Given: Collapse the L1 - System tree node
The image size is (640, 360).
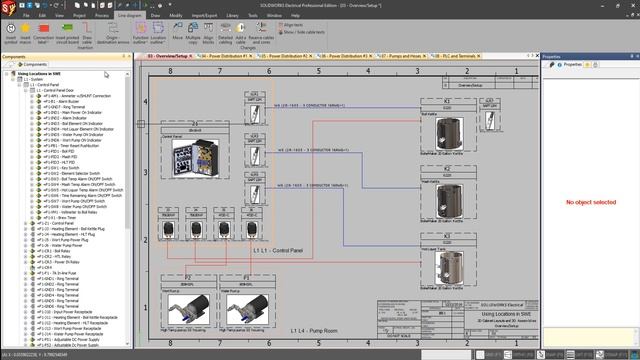Looking at the screenshot, I should pos(13,79).
